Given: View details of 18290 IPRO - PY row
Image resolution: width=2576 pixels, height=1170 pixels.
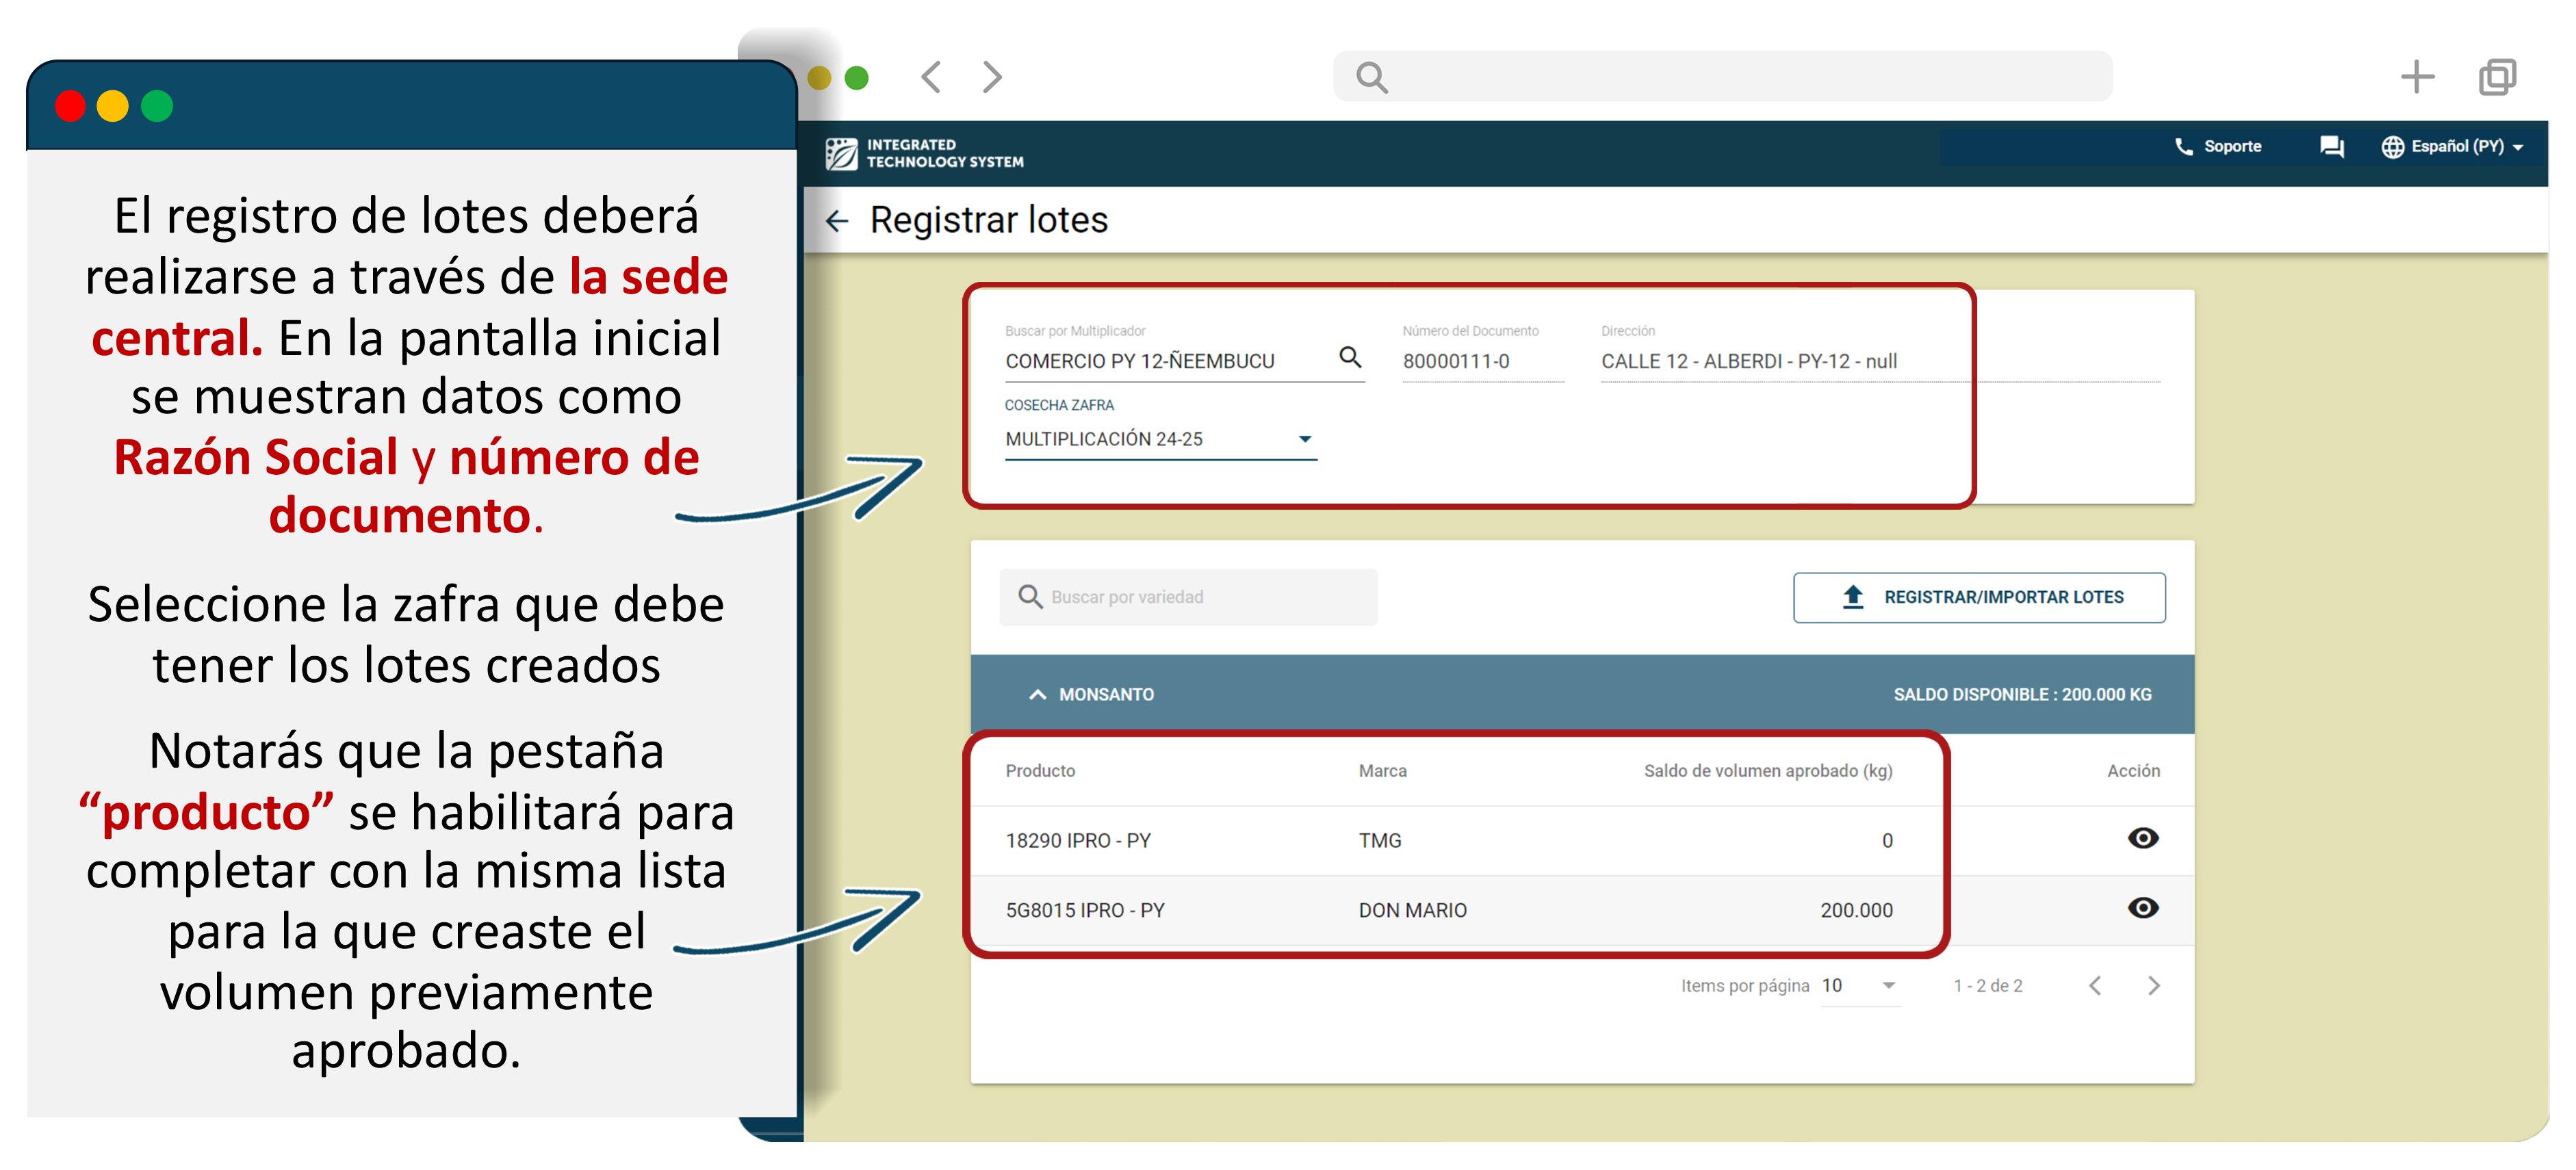Looking at the screenshot, I should click(2142, 838).
